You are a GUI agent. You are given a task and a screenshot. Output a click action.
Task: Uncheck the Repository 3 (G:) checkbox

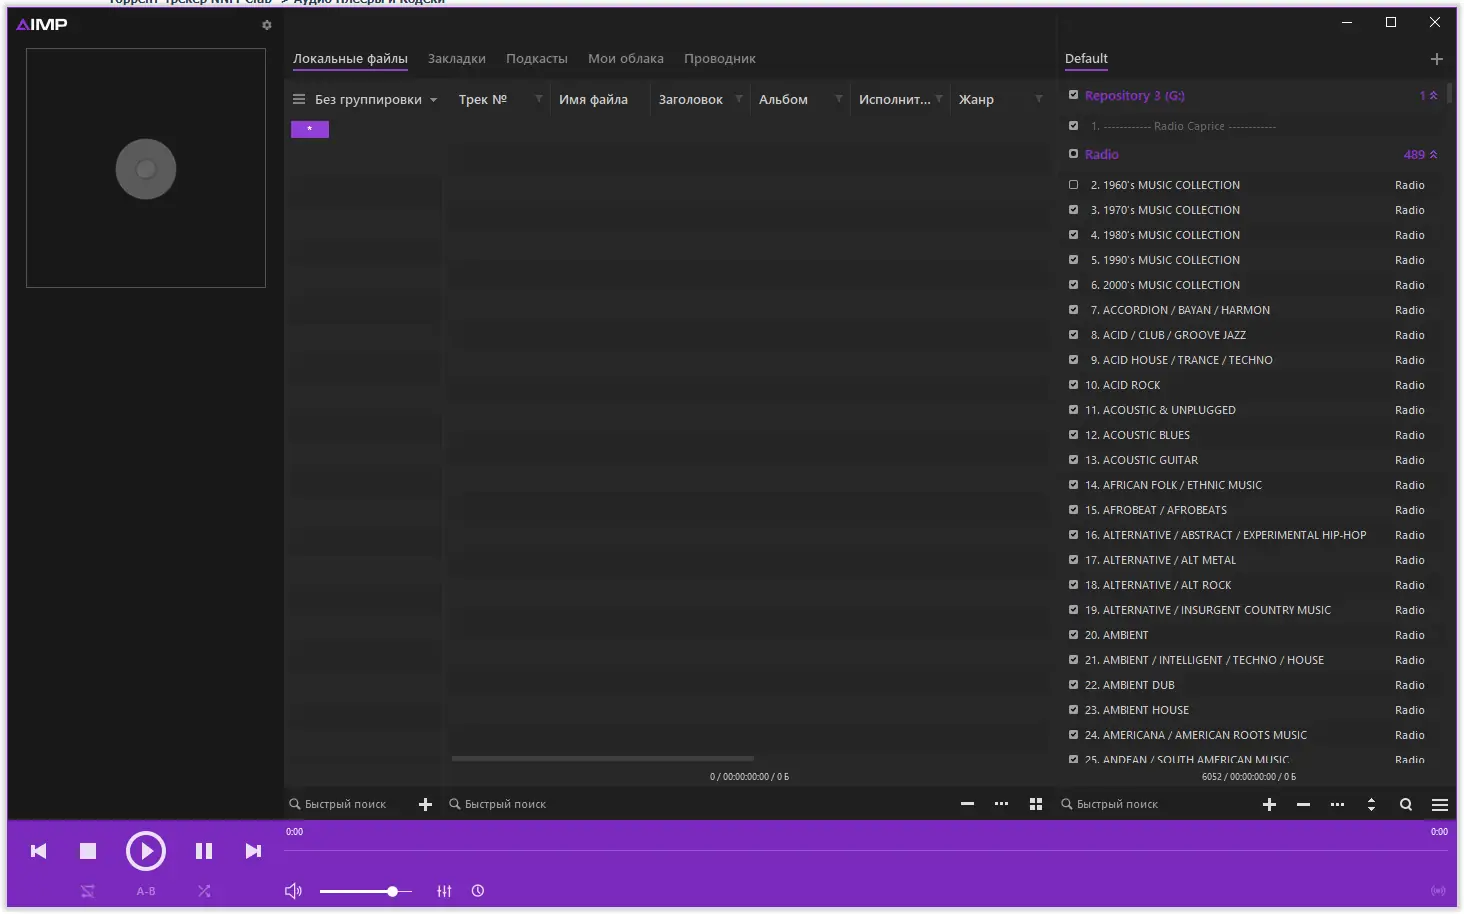pos(1074,95)
